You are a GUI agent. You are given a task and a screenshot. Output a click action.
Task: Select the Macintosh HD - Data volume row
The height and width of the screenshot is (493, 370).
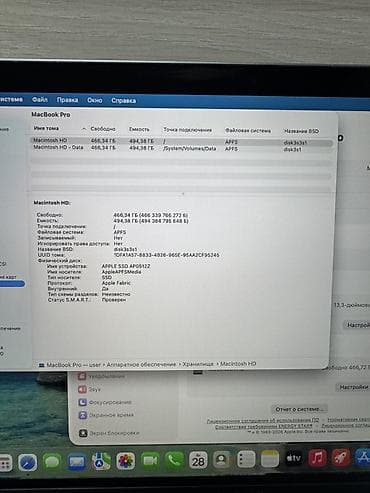[182, 148]
